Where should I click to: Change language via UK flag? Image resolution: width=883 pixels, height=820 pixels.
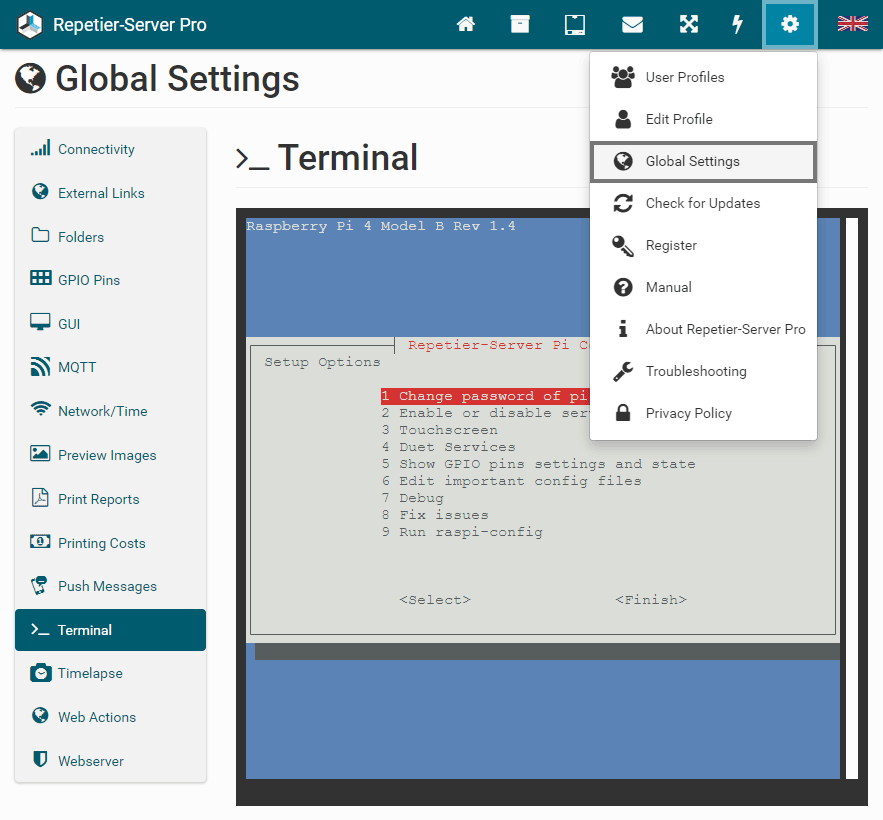[x=853, y=24]
